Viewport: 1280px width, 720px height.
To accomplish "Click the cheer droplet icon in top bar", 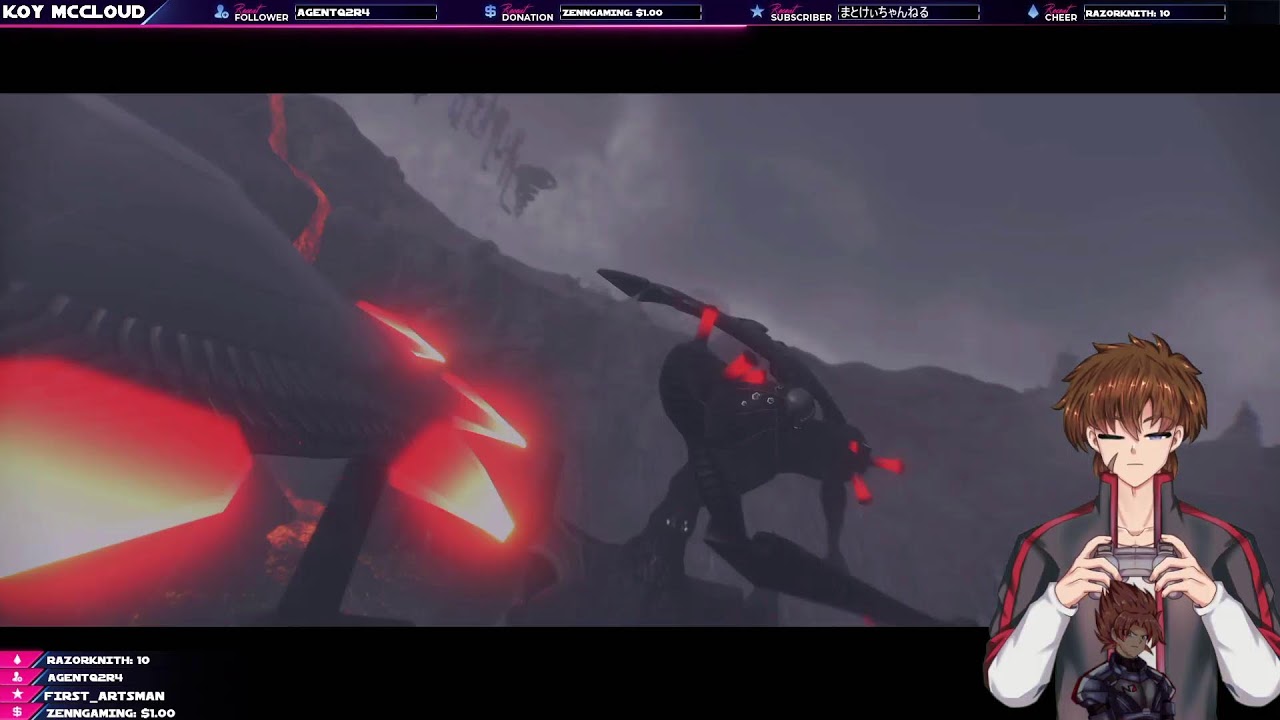I will [x=1033, y=12].
